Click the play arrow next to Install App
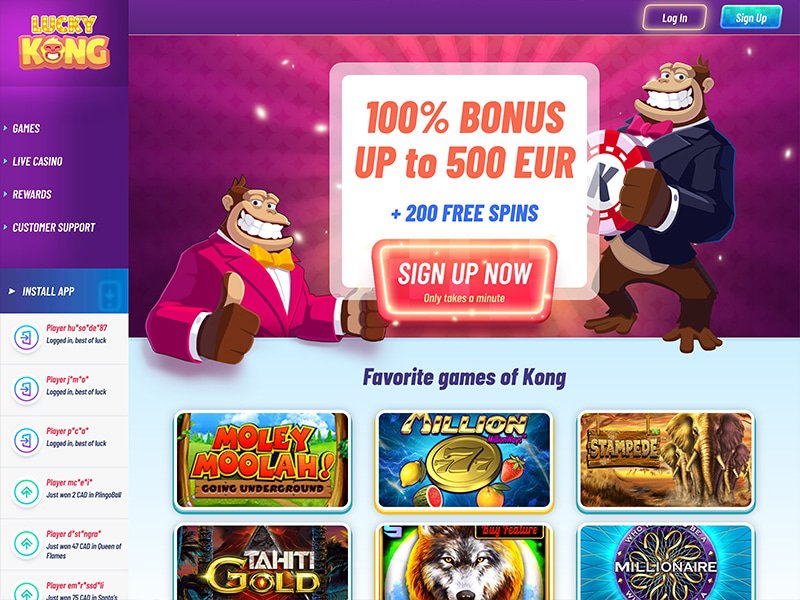The image size is (800, 600). coord(12,291)
